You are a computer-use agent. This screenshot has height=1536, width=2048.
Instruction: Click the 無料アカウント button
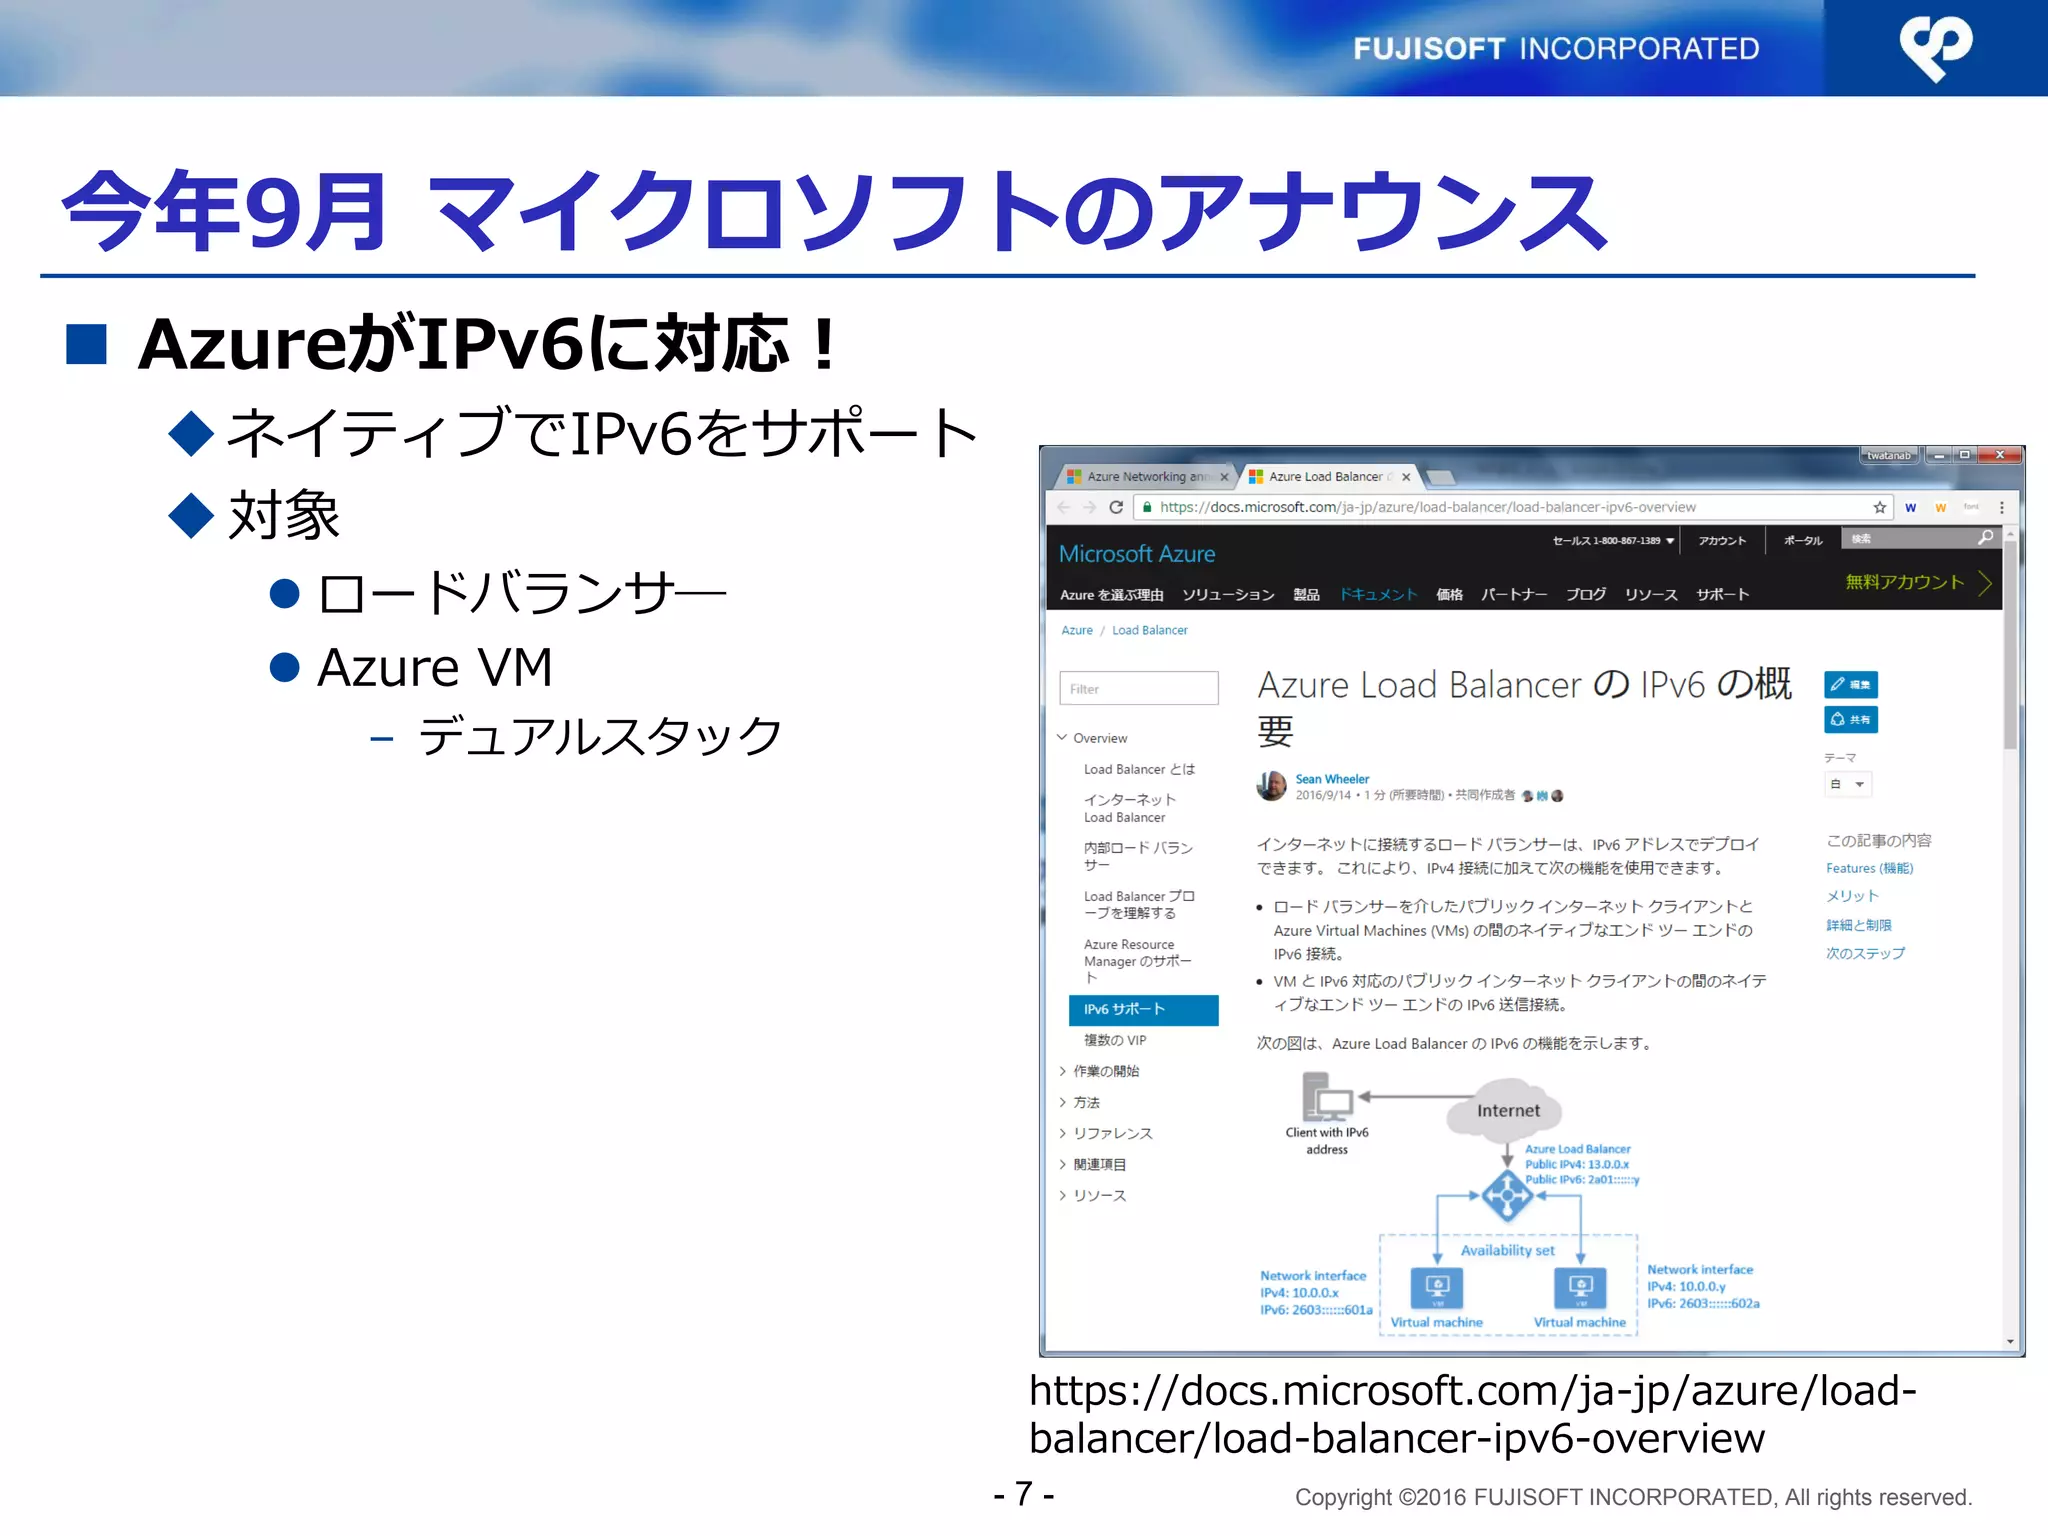pyautogui.click(x=1918, y=582)
